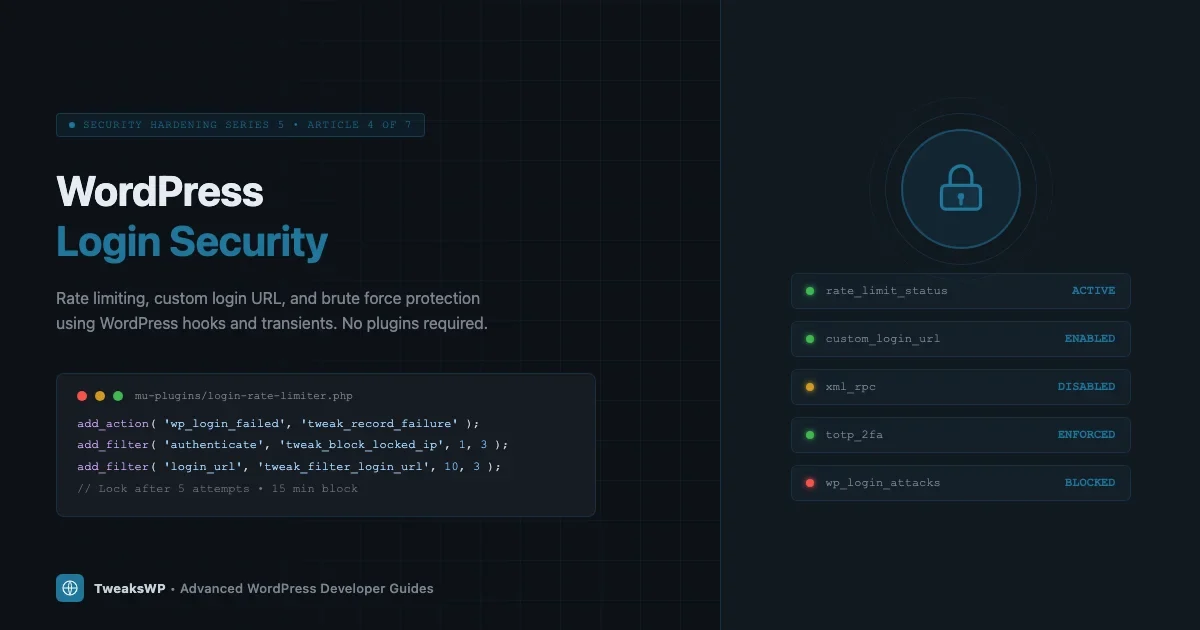Click the WordPress heading text
This screenshot has height=630, width=1200.
(160, 191)
